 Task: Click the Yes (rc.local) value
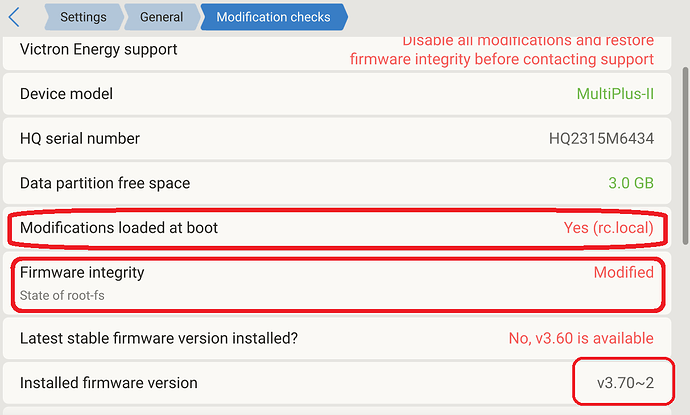click(x=608, y=228)
